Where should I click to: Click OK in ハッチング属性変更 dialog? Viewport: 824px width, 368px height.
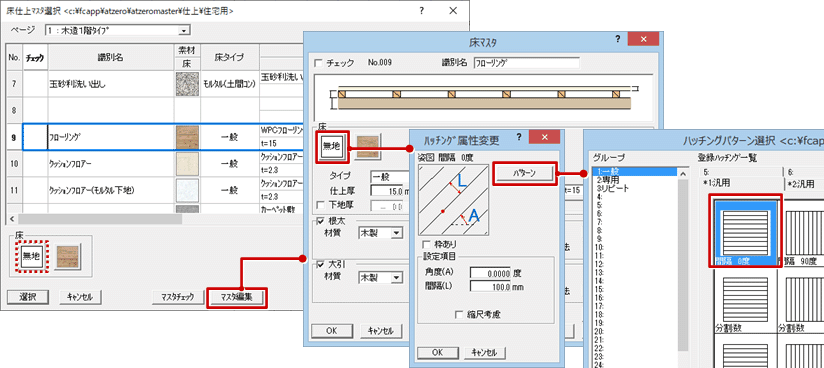[437, 352]
